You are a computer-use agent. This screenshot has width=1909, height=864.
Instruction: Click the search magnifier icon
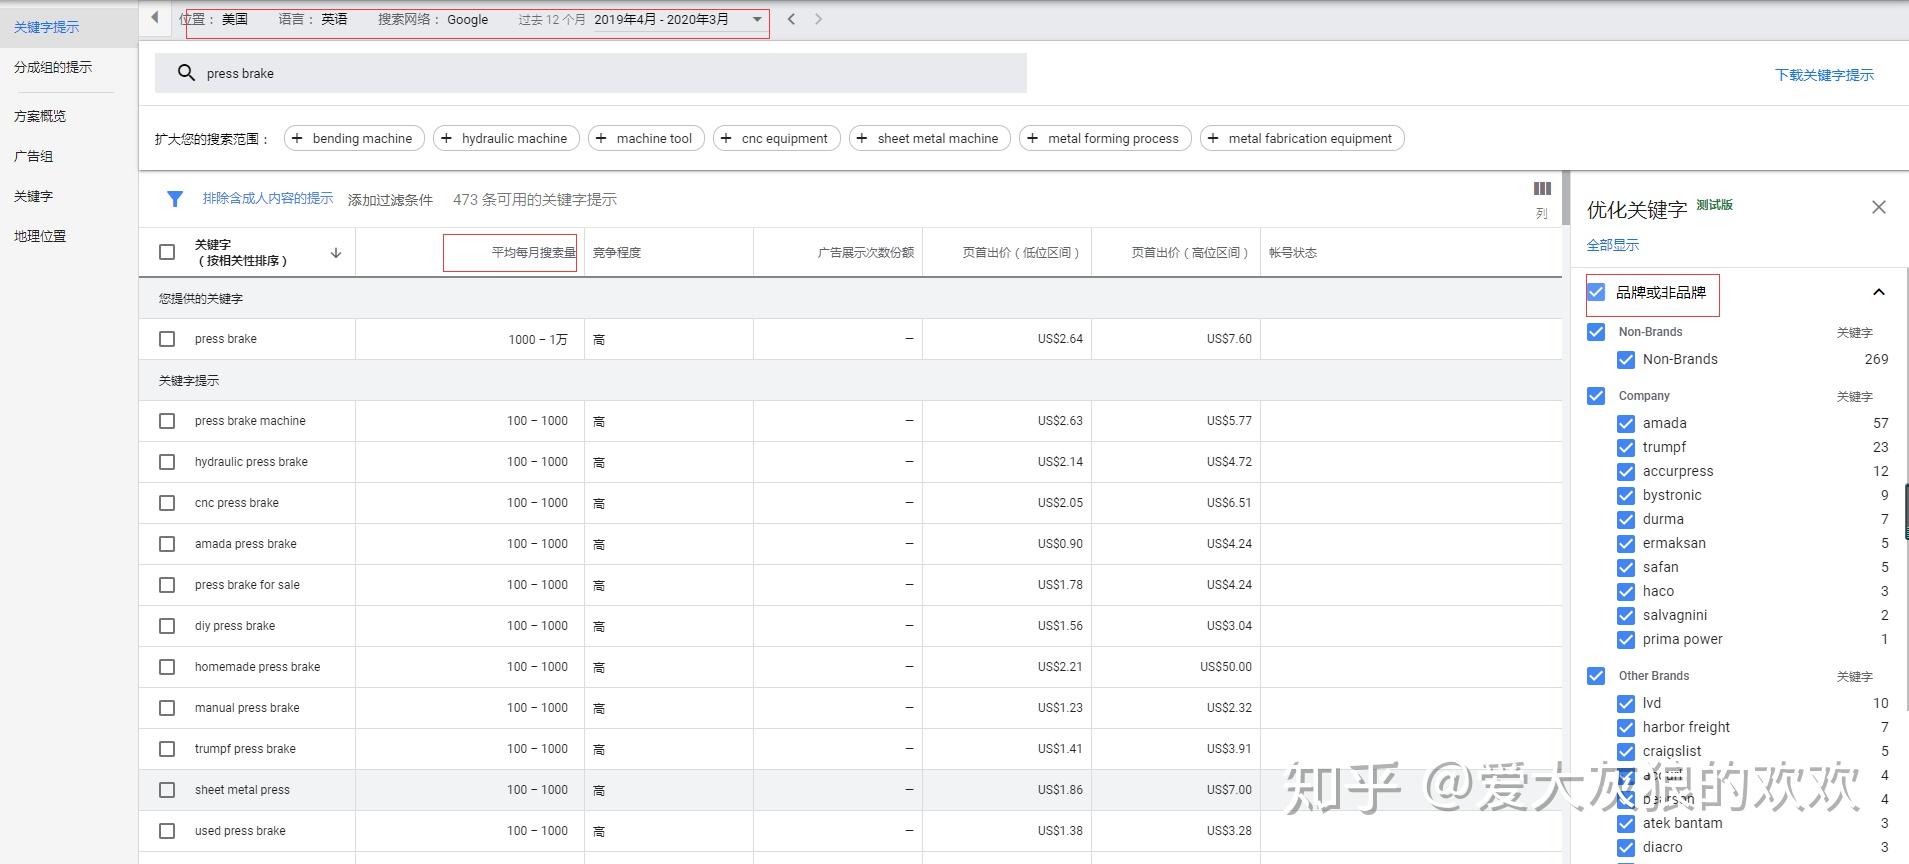(x=186, y=73)
